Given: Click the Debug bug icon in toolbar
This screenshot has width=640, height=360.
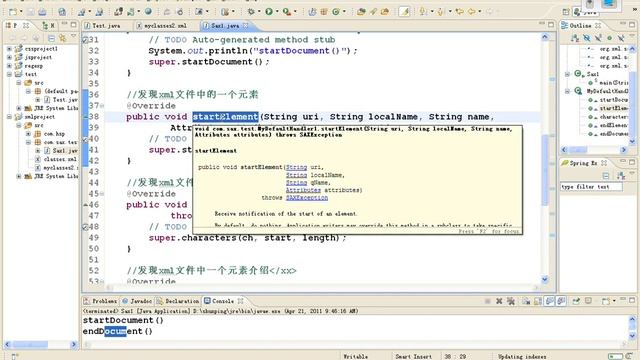Looking at the screenshot, I should click(x=251, y=12).
